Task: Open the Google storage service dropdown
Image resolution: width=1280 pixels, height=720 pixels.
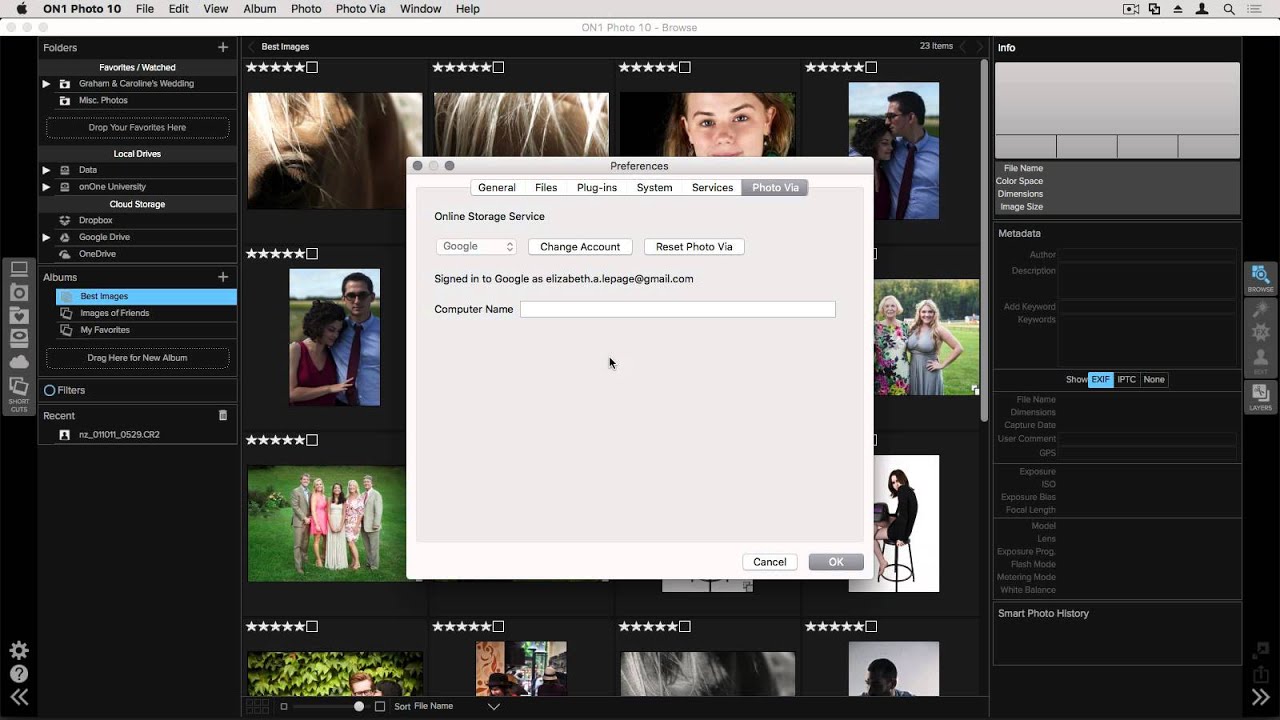Action: coord(476,246)
